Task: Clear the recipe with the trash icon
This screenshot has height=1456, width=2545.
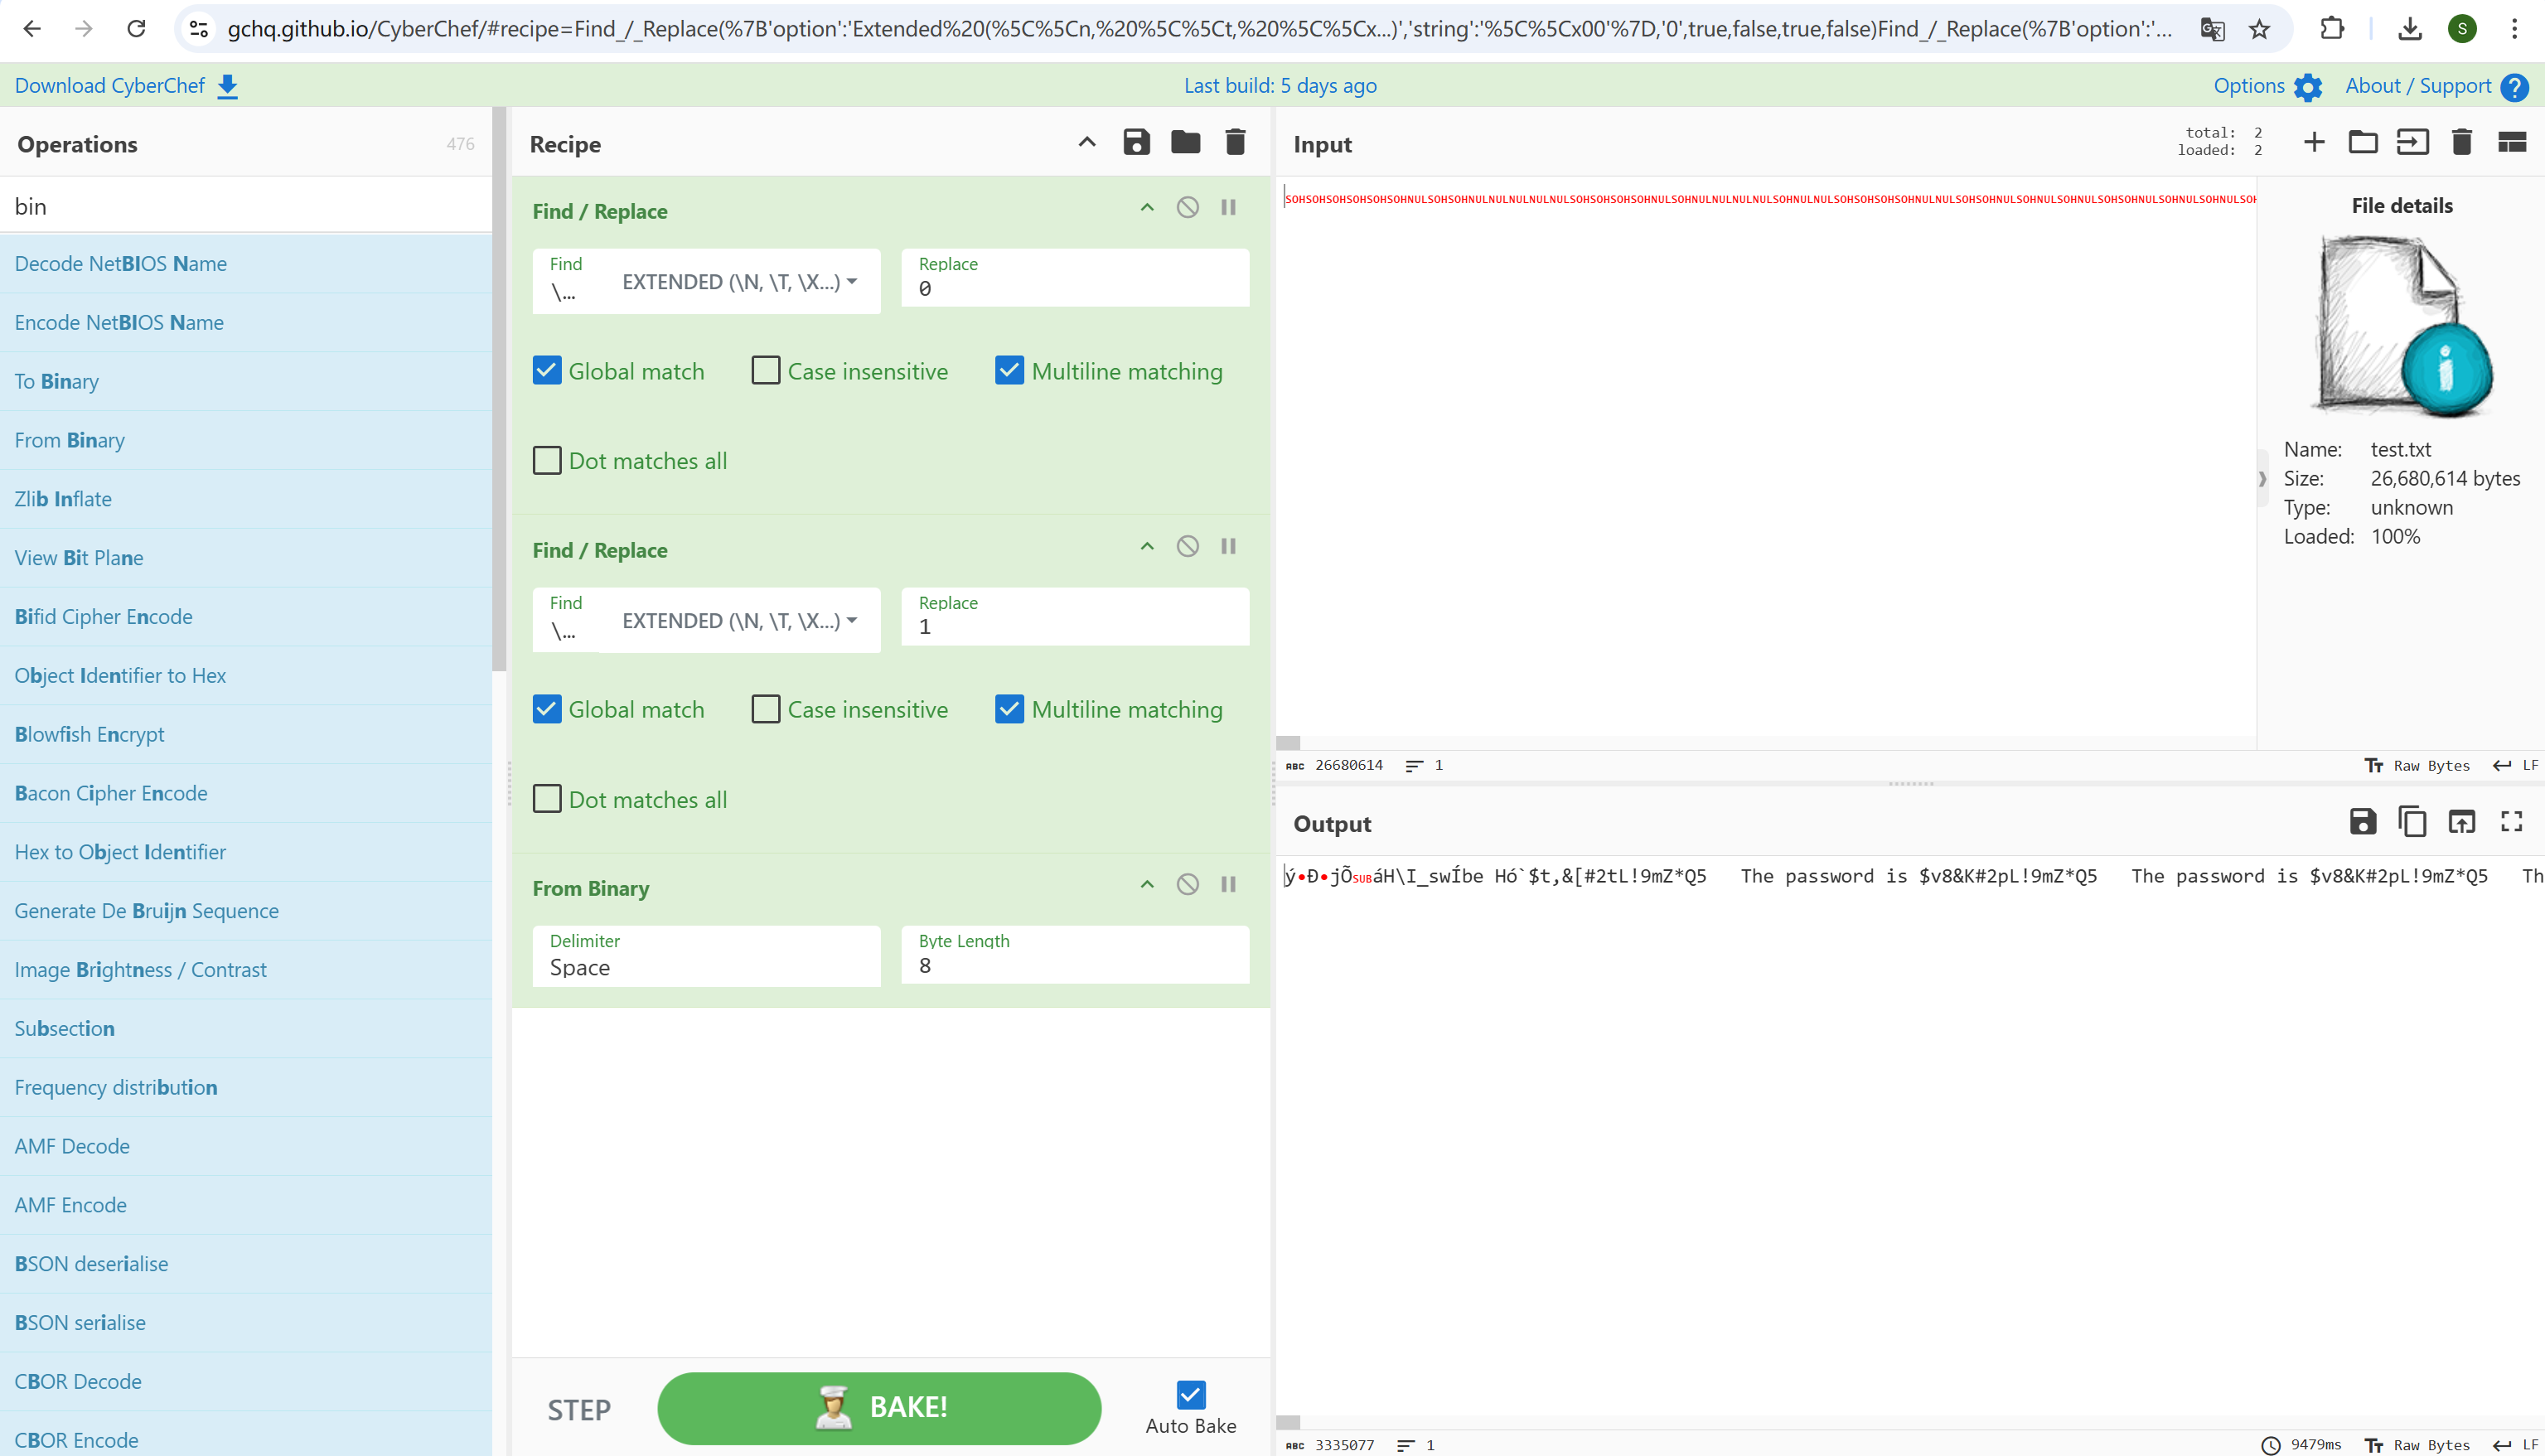Action: click(1235, 142)
